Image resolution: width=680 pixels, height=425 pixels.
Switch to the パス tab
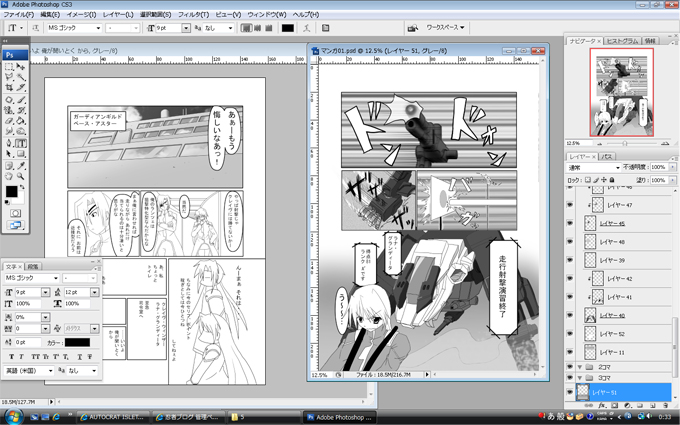[x=608, y=157]
